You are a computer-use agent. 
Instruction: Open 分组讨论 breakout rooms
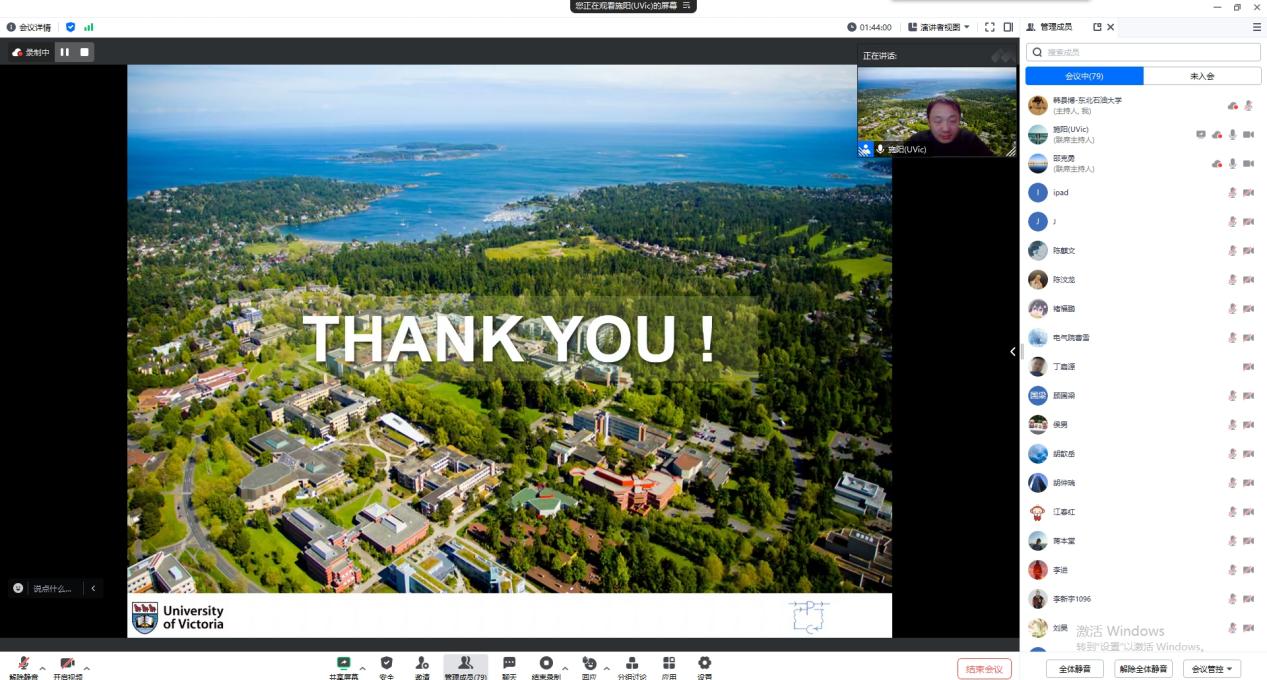[632, 665]
